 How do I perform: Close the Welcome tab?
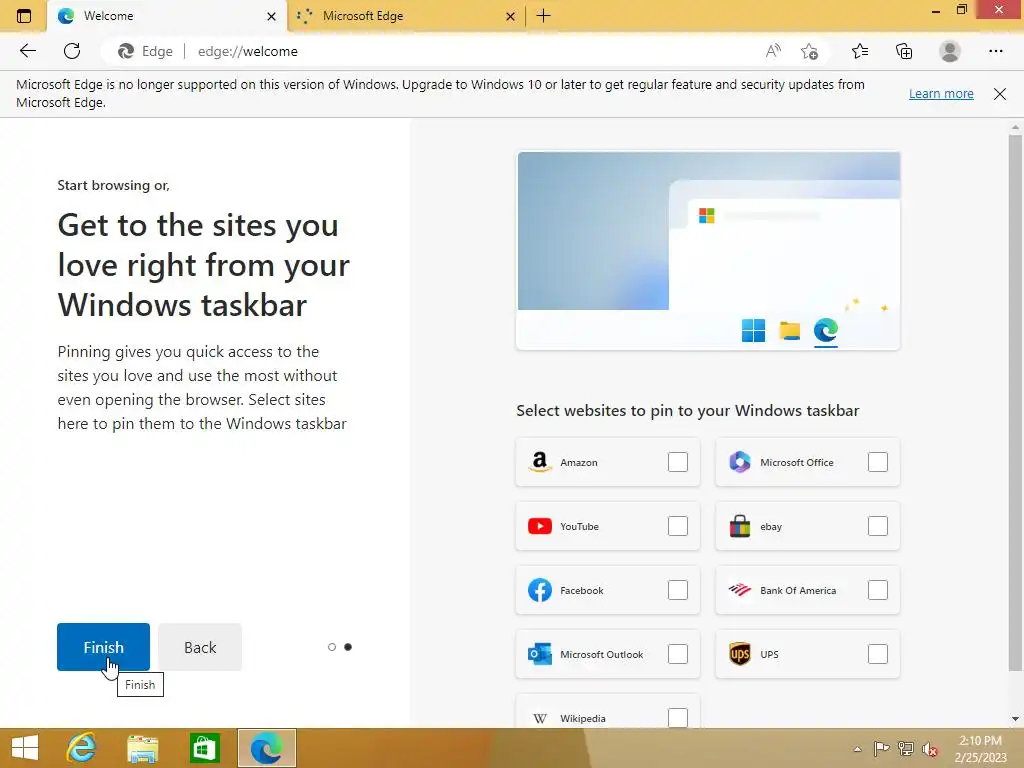[x=272, y=16]
